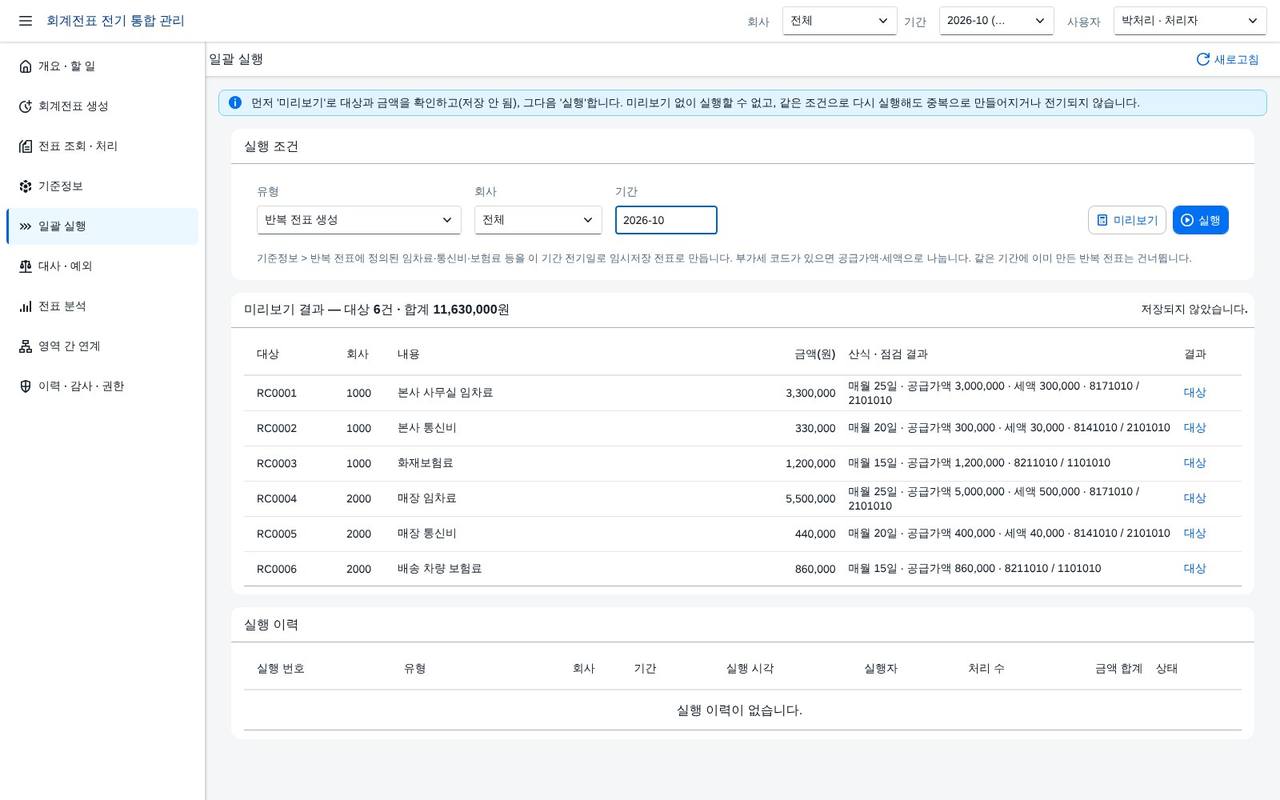Image resolution: width=1280 pixels, height=800 pixels.
Task: Click the 실행 번호 column header
Action: 281,668
